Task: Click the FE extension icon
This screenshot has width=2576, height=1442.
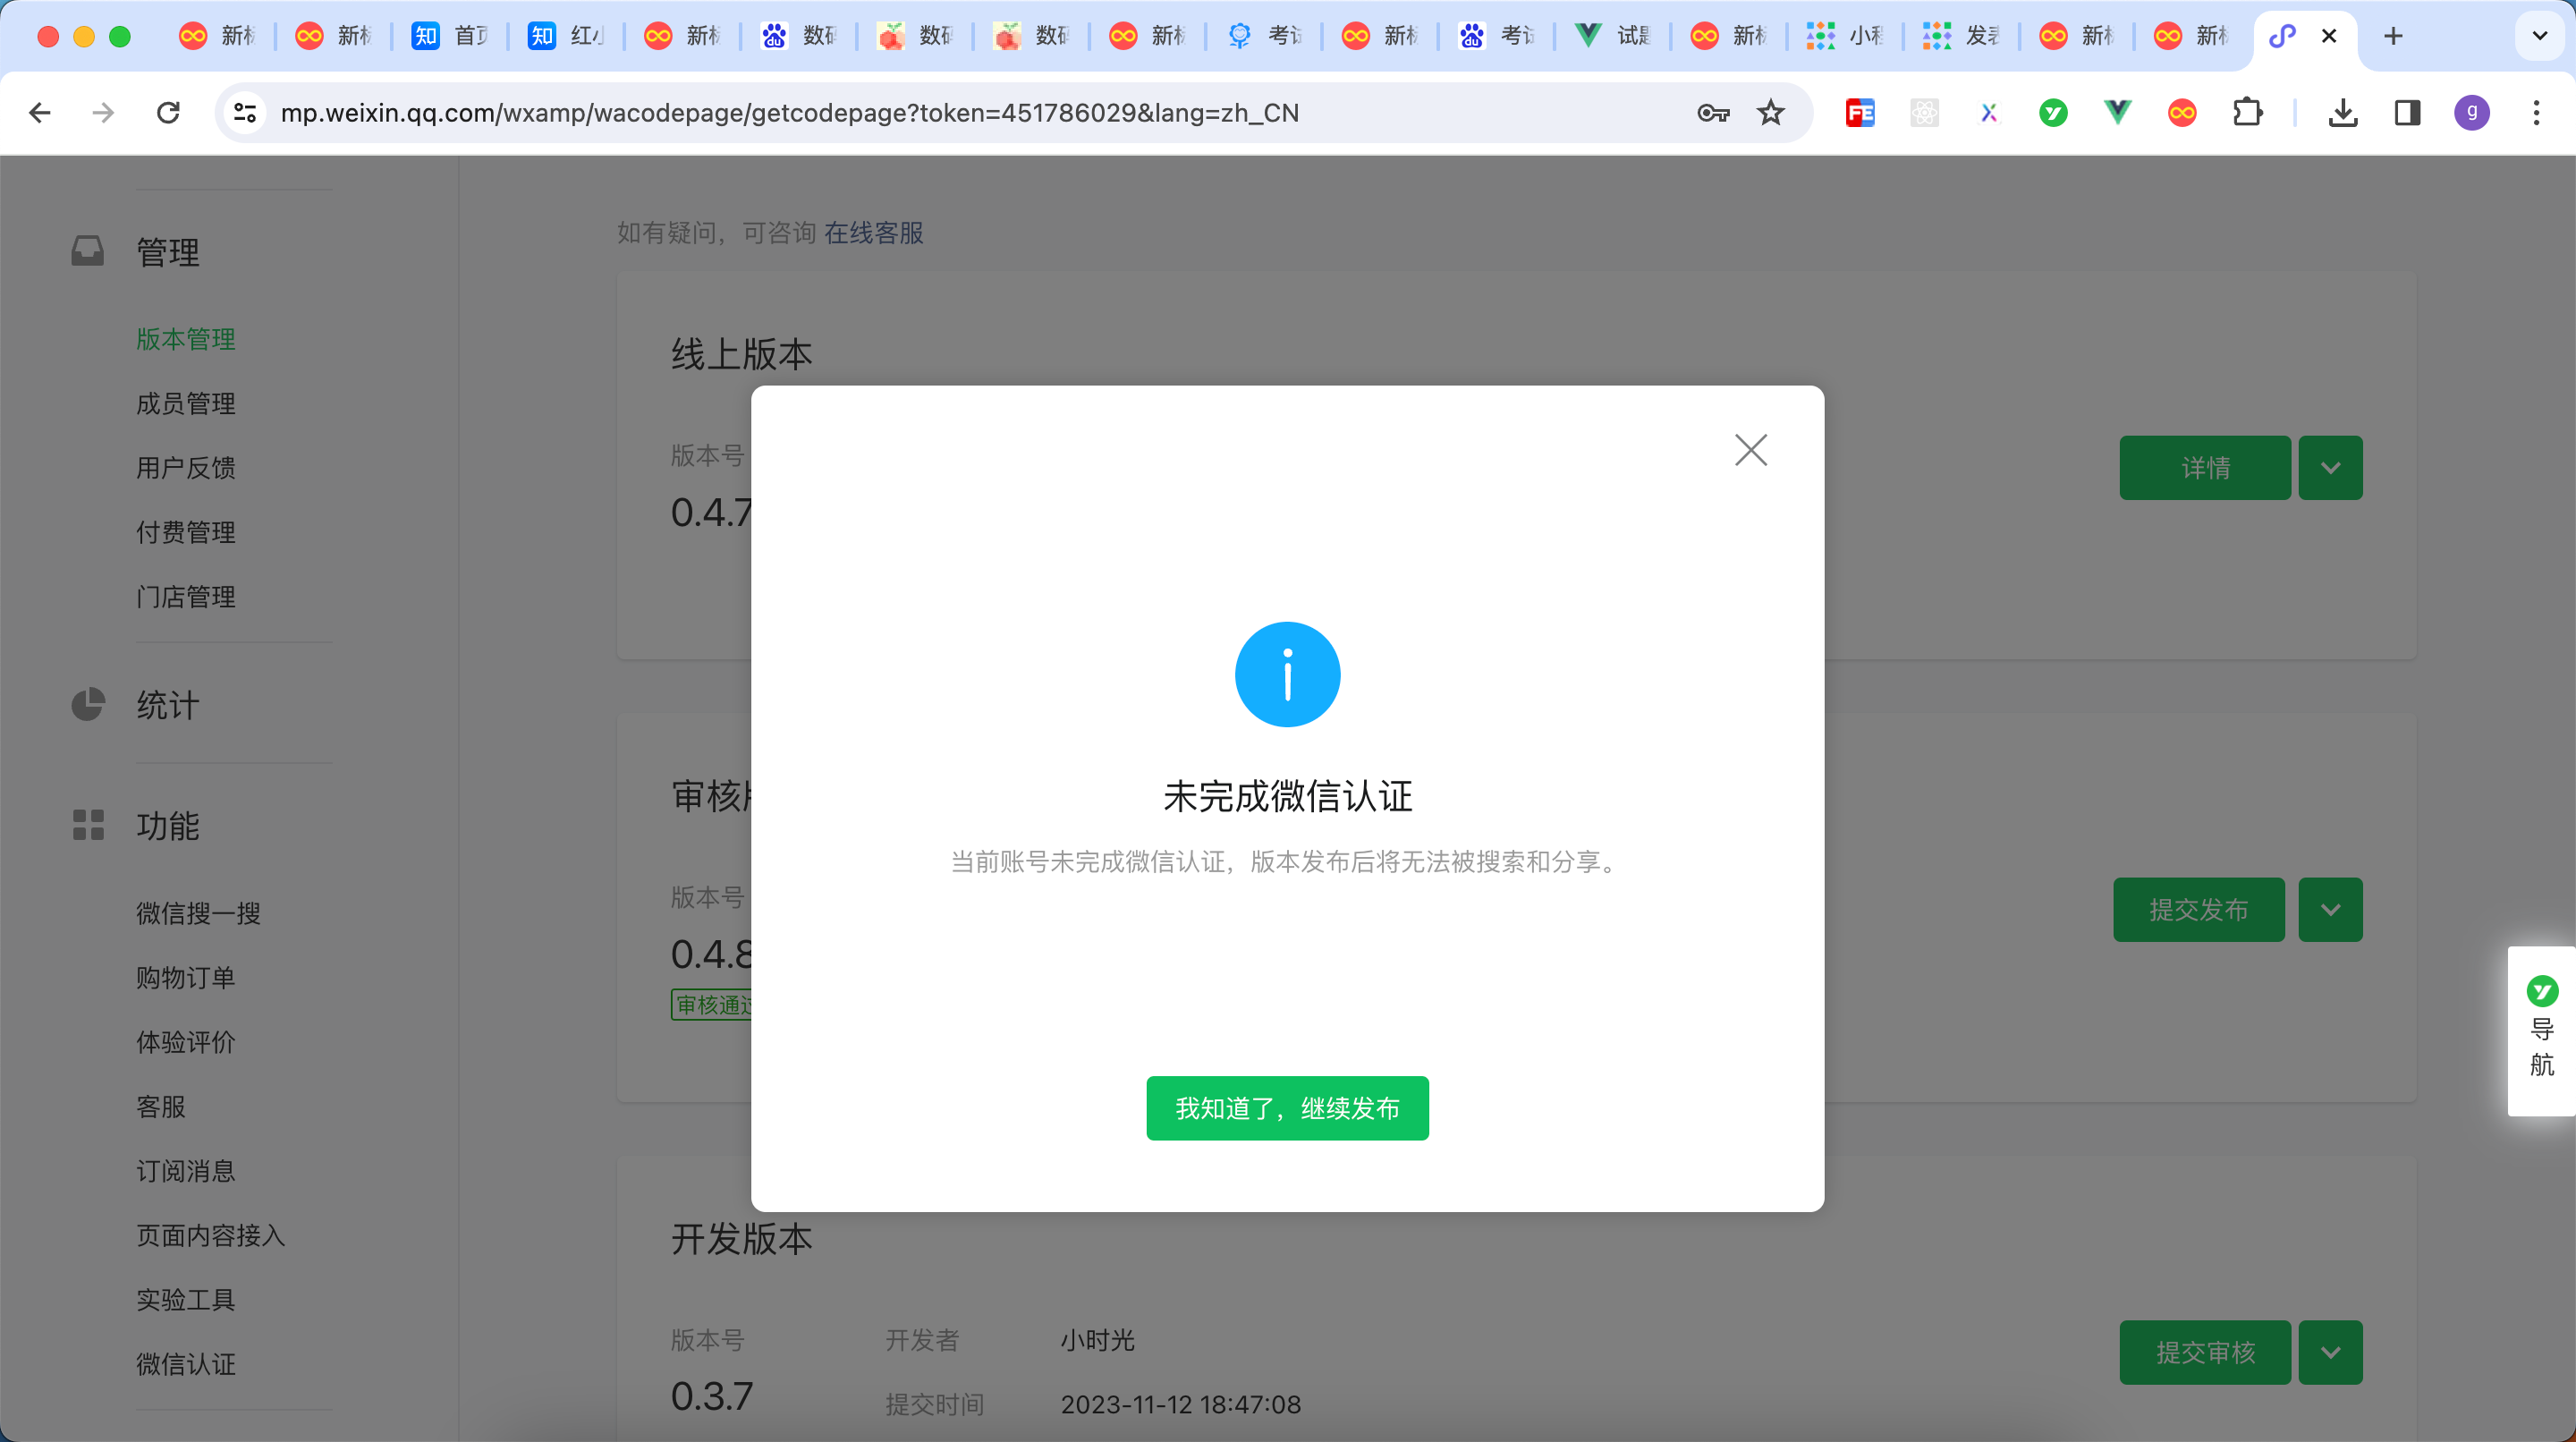Action: click(1860, 113)
